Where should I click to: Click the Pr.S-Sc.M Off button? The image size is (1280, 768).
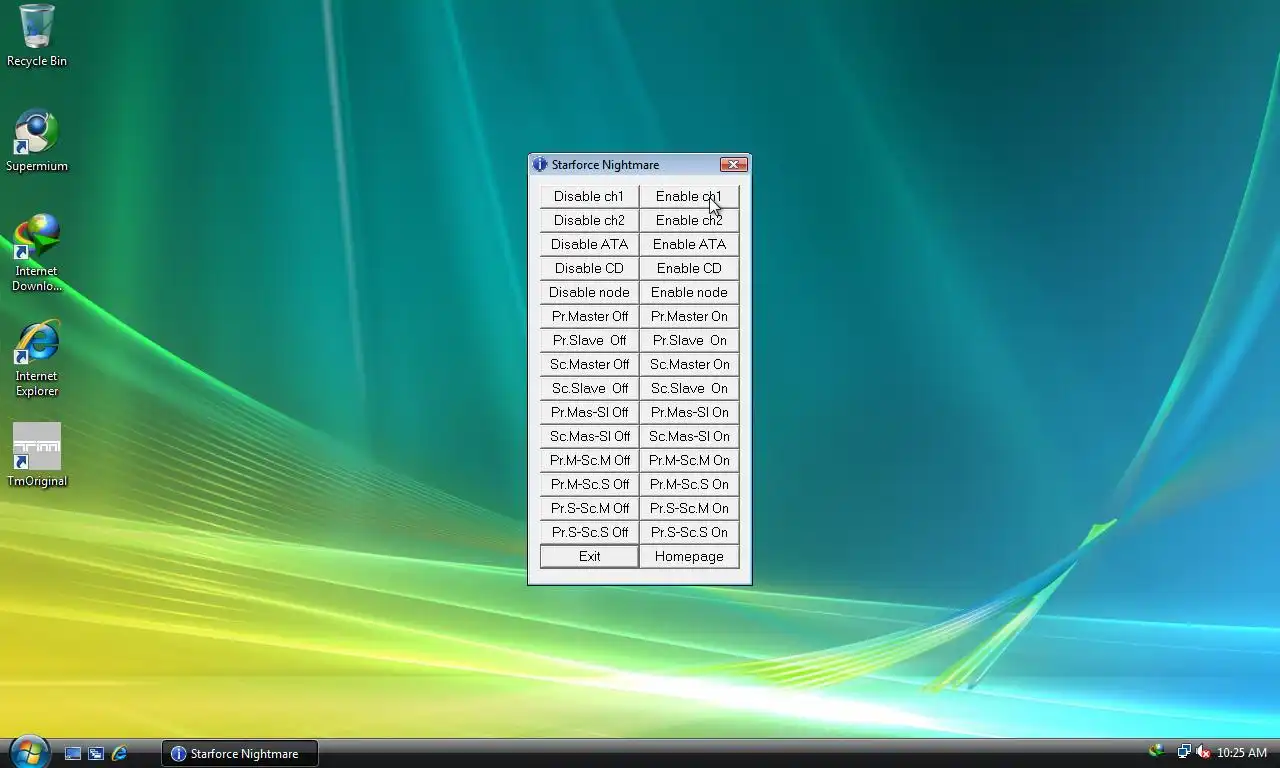pyautogui.click(x=589, y=508)
